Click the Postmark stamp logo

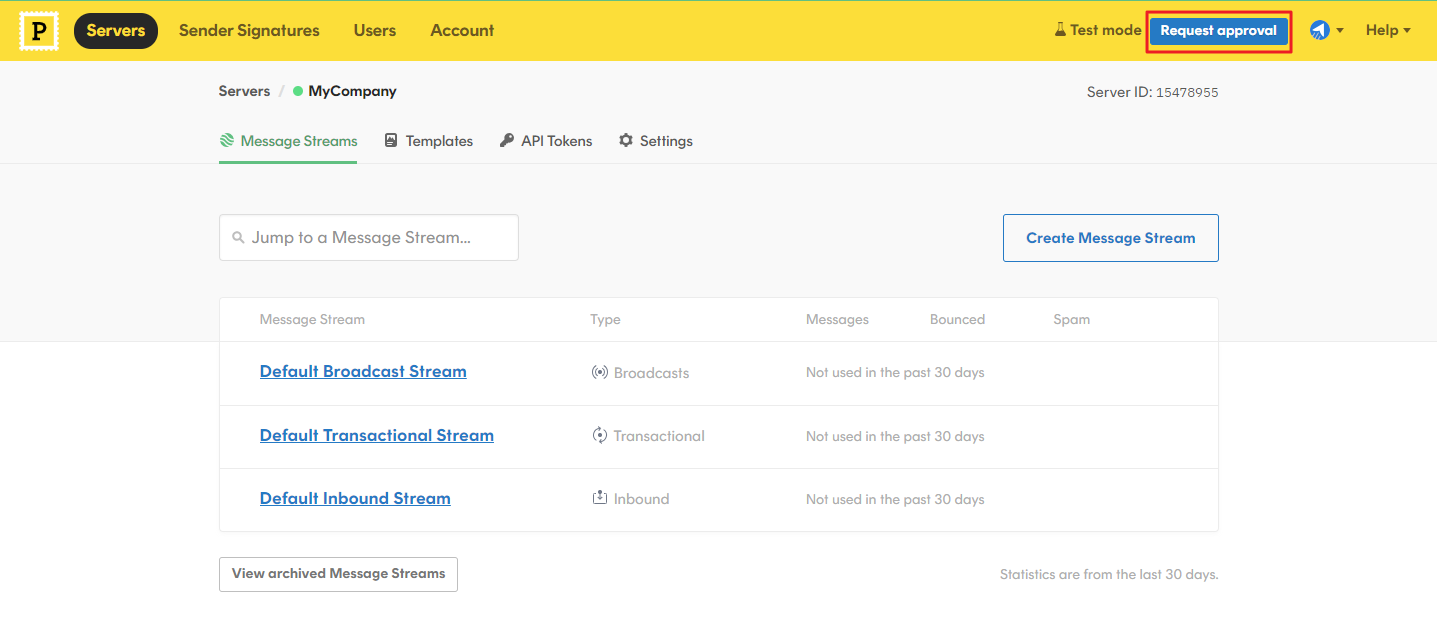[39, 31]
